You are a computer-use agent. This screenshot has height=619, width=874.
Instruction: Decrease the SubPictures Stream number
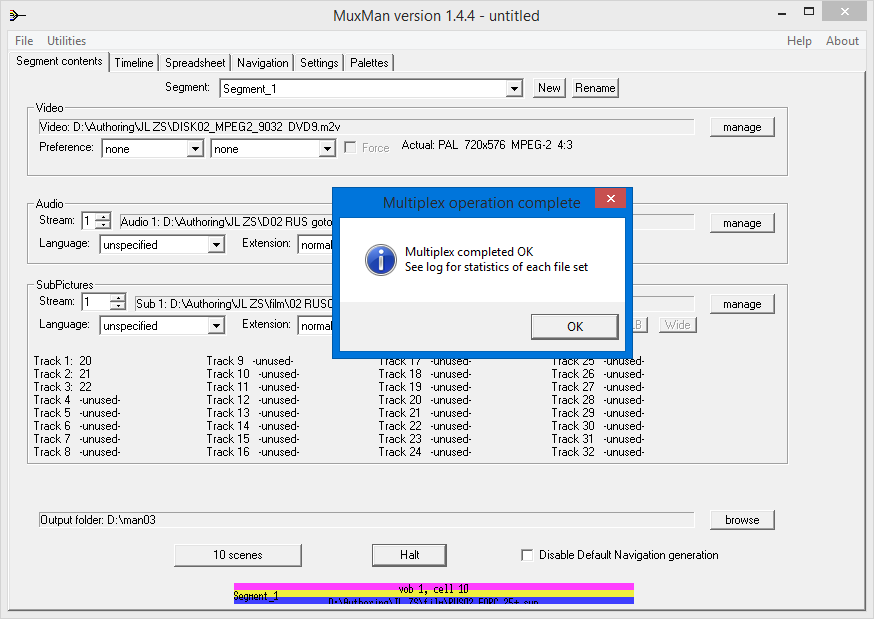[x=118, y=306]
